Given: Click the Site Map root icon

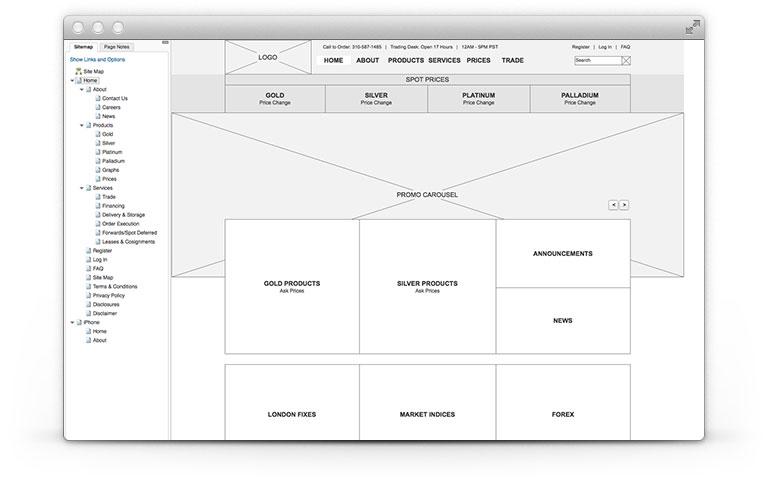Looking at the screenshot, I should pyautogui.click(x=78, y=72).
